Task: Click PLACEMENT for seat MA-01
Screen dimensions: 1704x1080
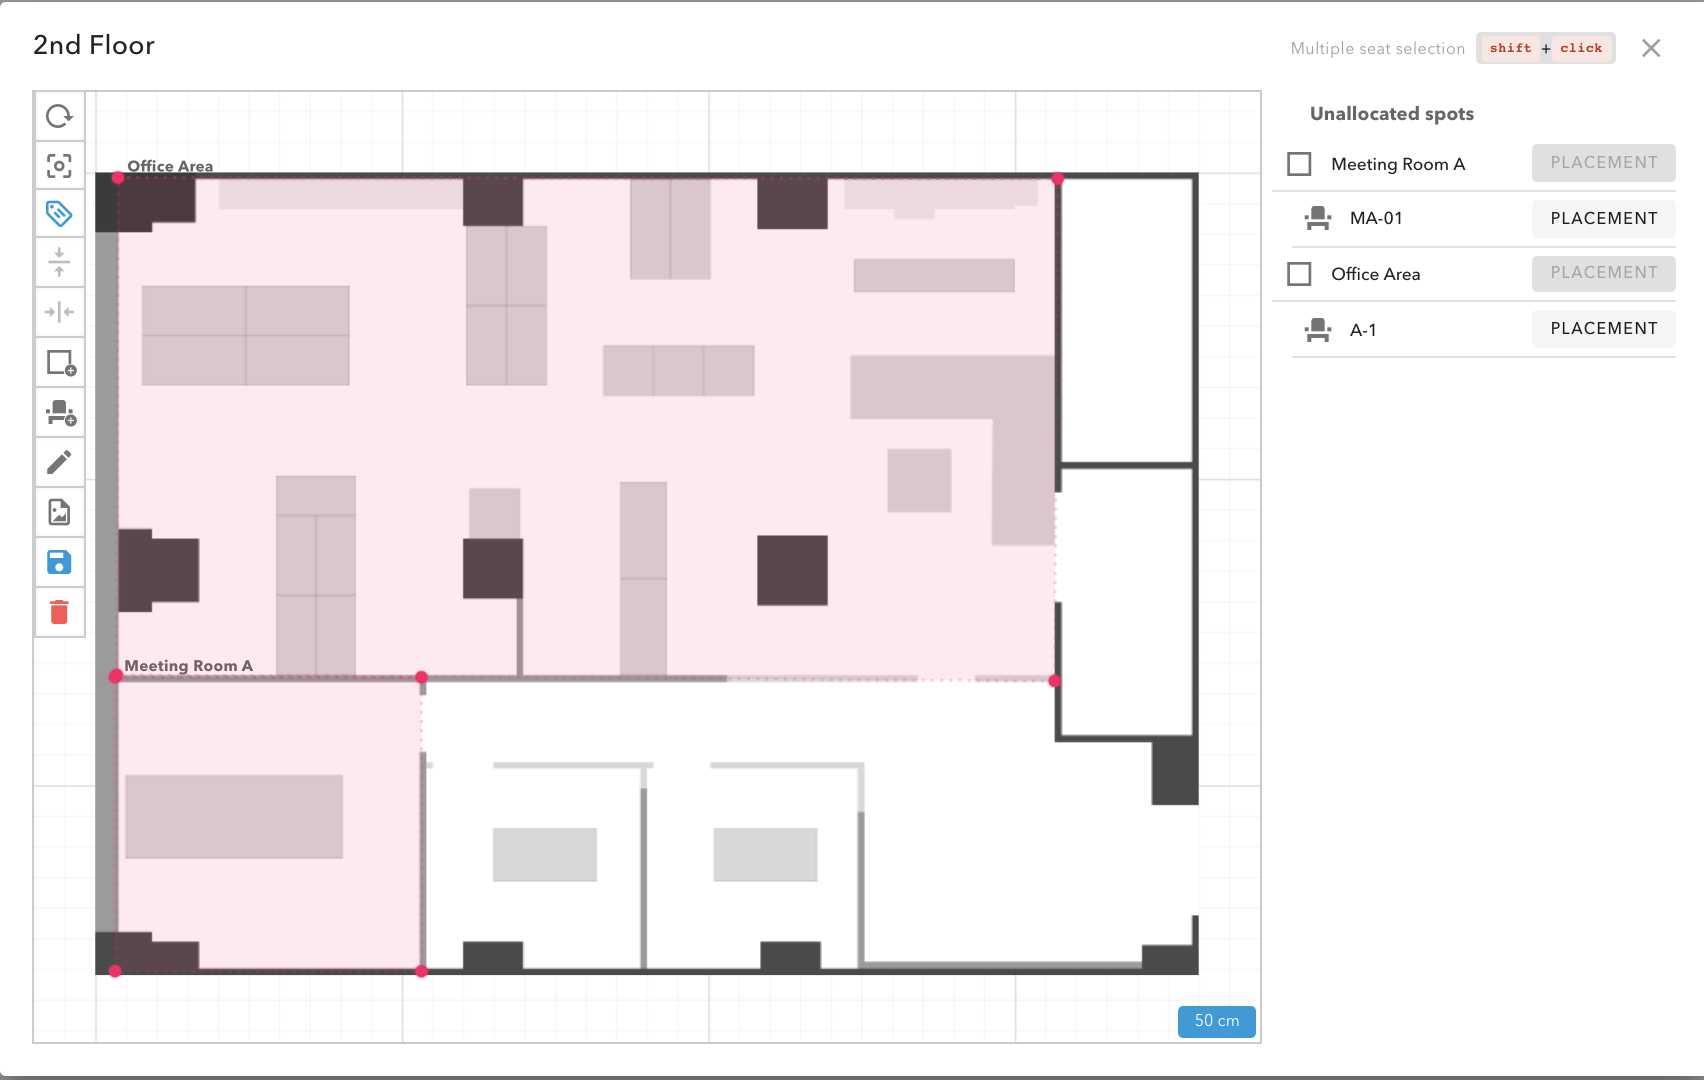Action: click(x=1602, y=218)
